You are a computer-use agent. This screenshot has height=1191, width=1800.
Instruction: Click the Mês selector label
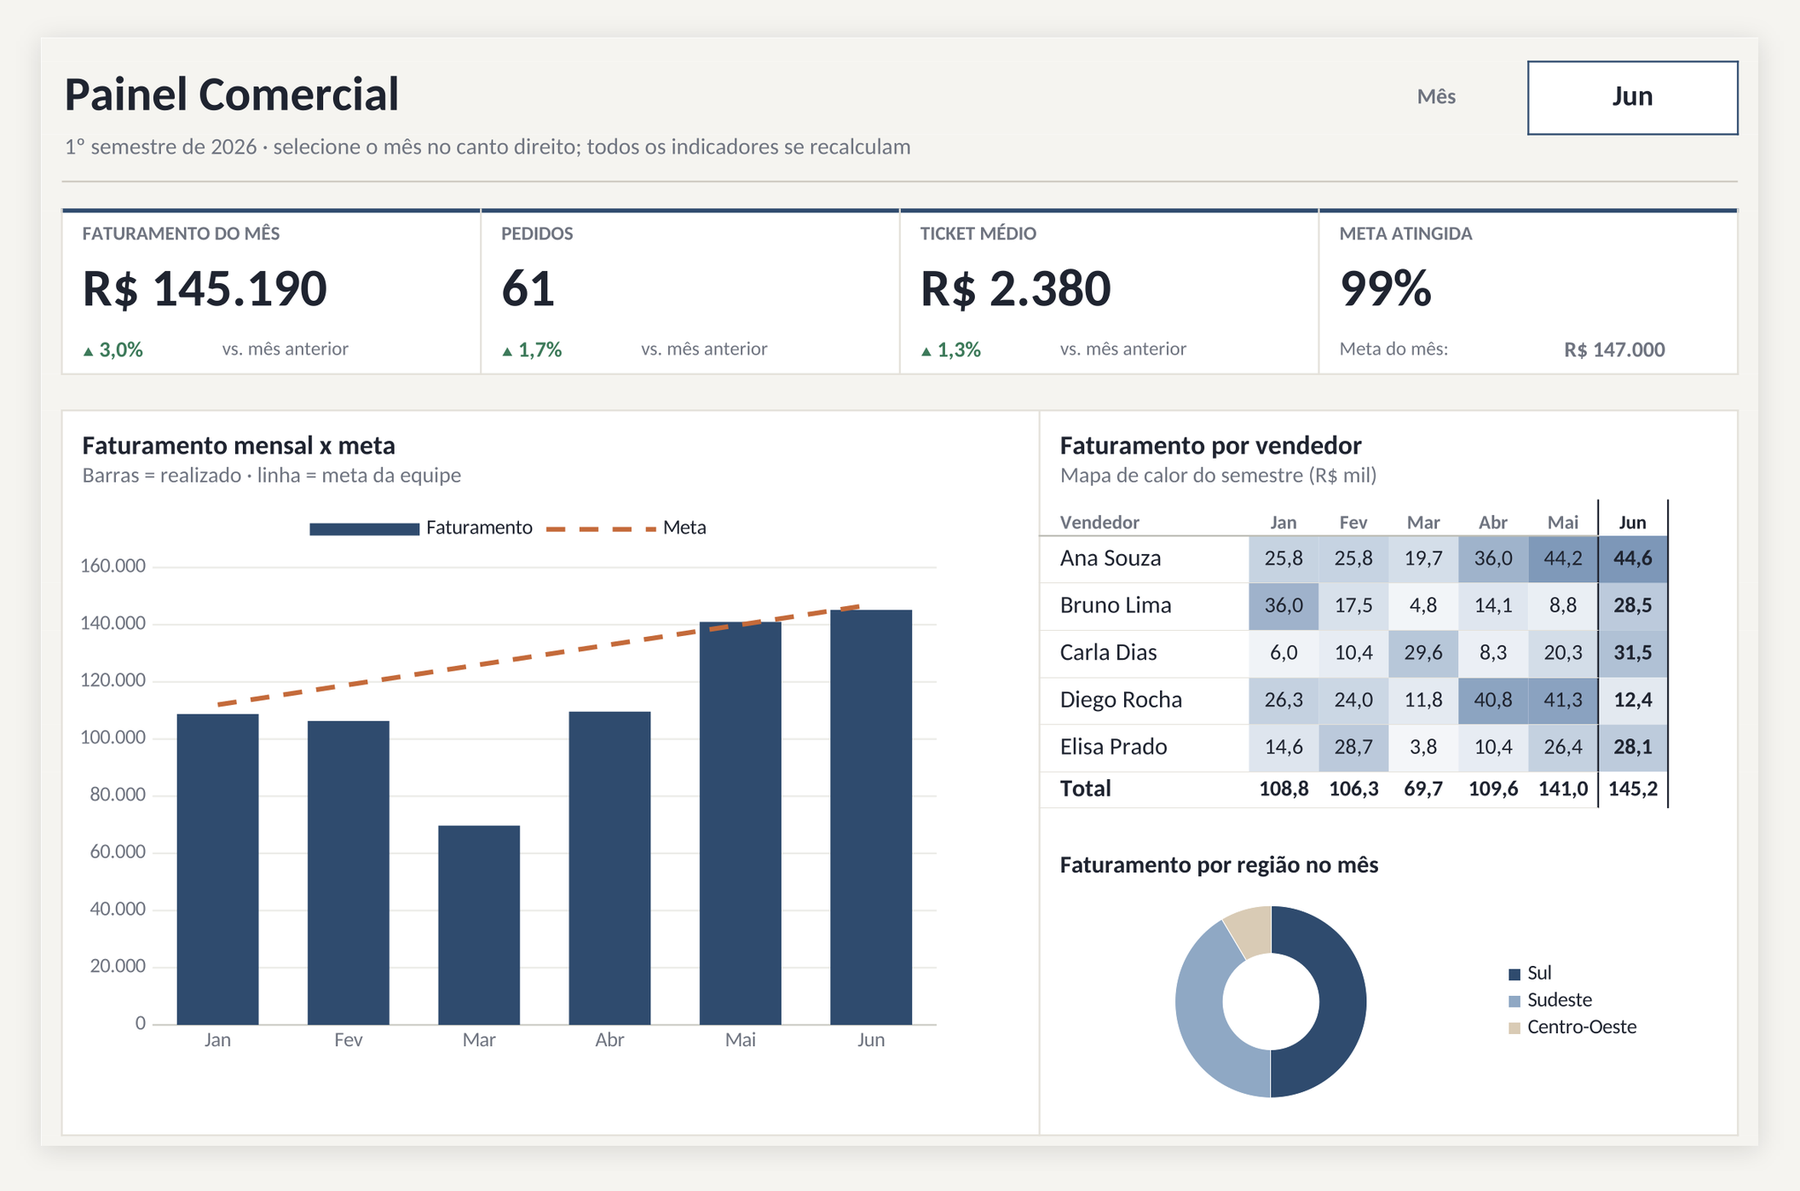click(x=1436, y=97)
